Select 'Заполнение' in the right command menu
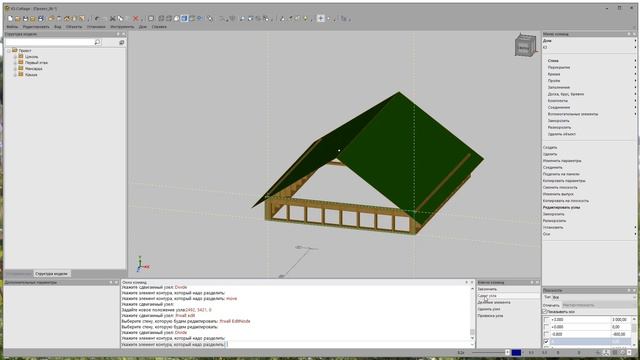Screen dimensions: 640x360 pyautogui.click(x=559, y=87)
